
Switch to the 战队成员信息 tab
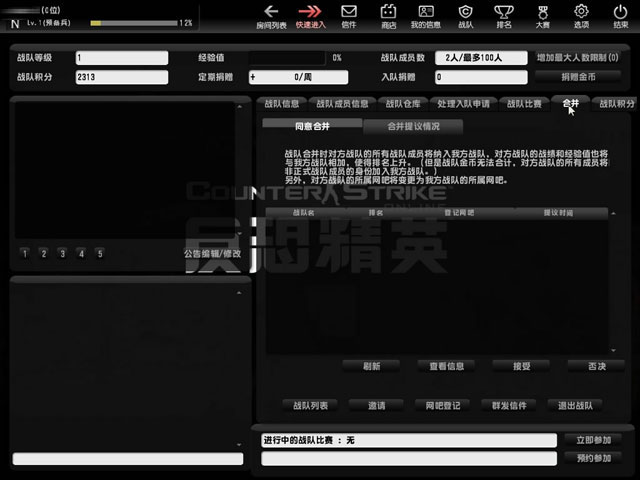341,103
